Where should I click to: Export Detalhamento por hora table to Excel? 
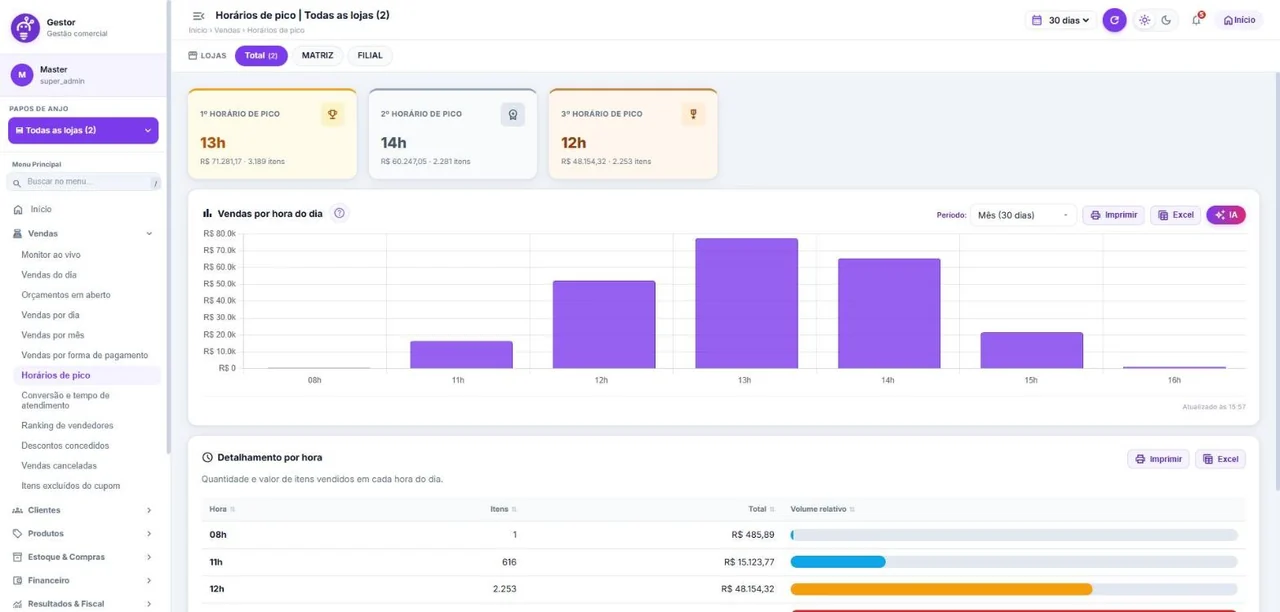1220,459
